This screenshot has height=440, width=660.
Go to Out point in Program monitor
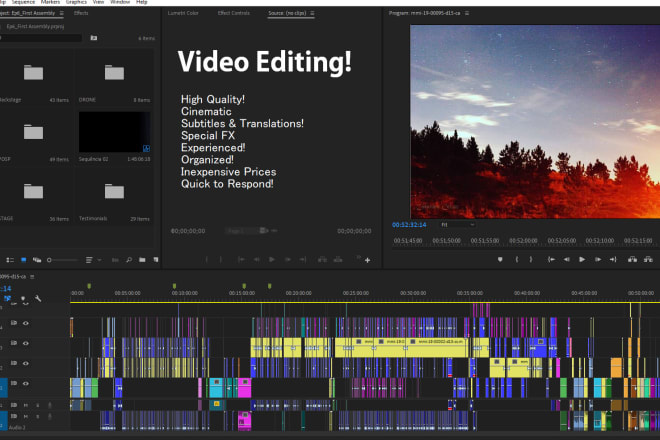tap(613, 259)
